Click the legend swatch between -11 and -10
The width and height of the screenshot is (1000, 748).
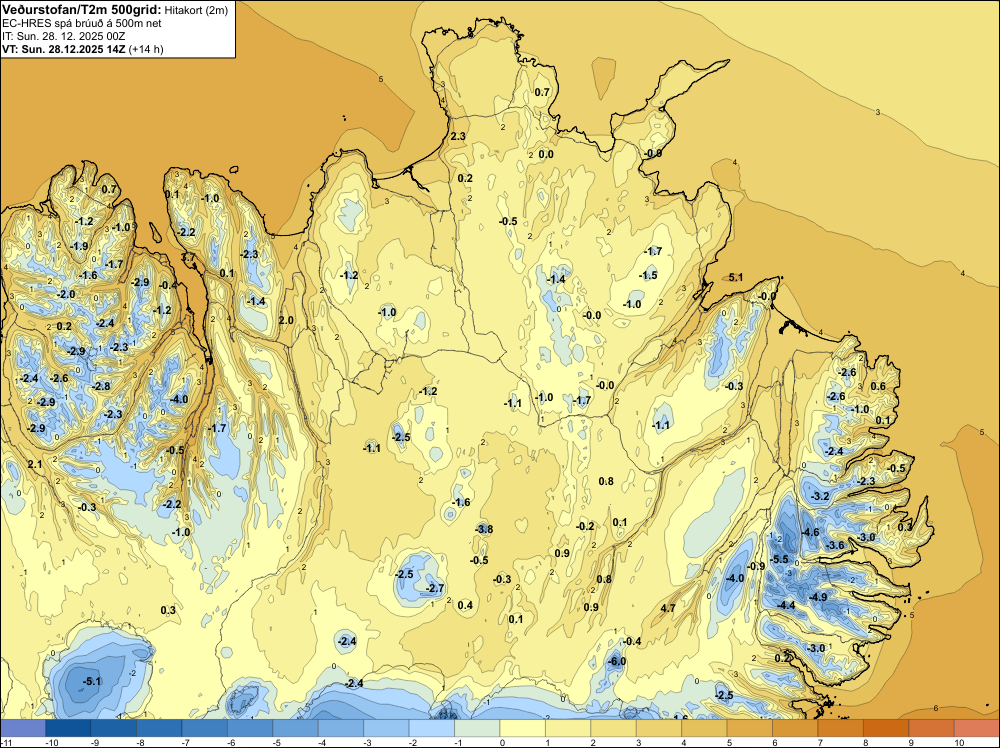pos(23,728)
